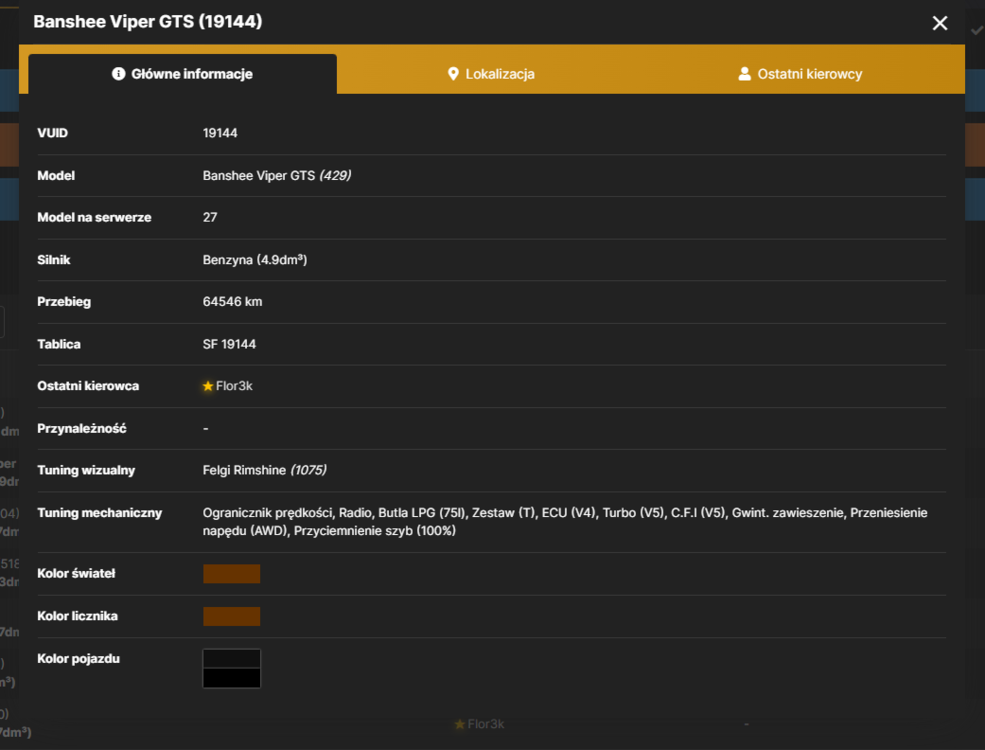Click the Kolor licznika orange swatch

pyautogui.click(x=231, y=616)
